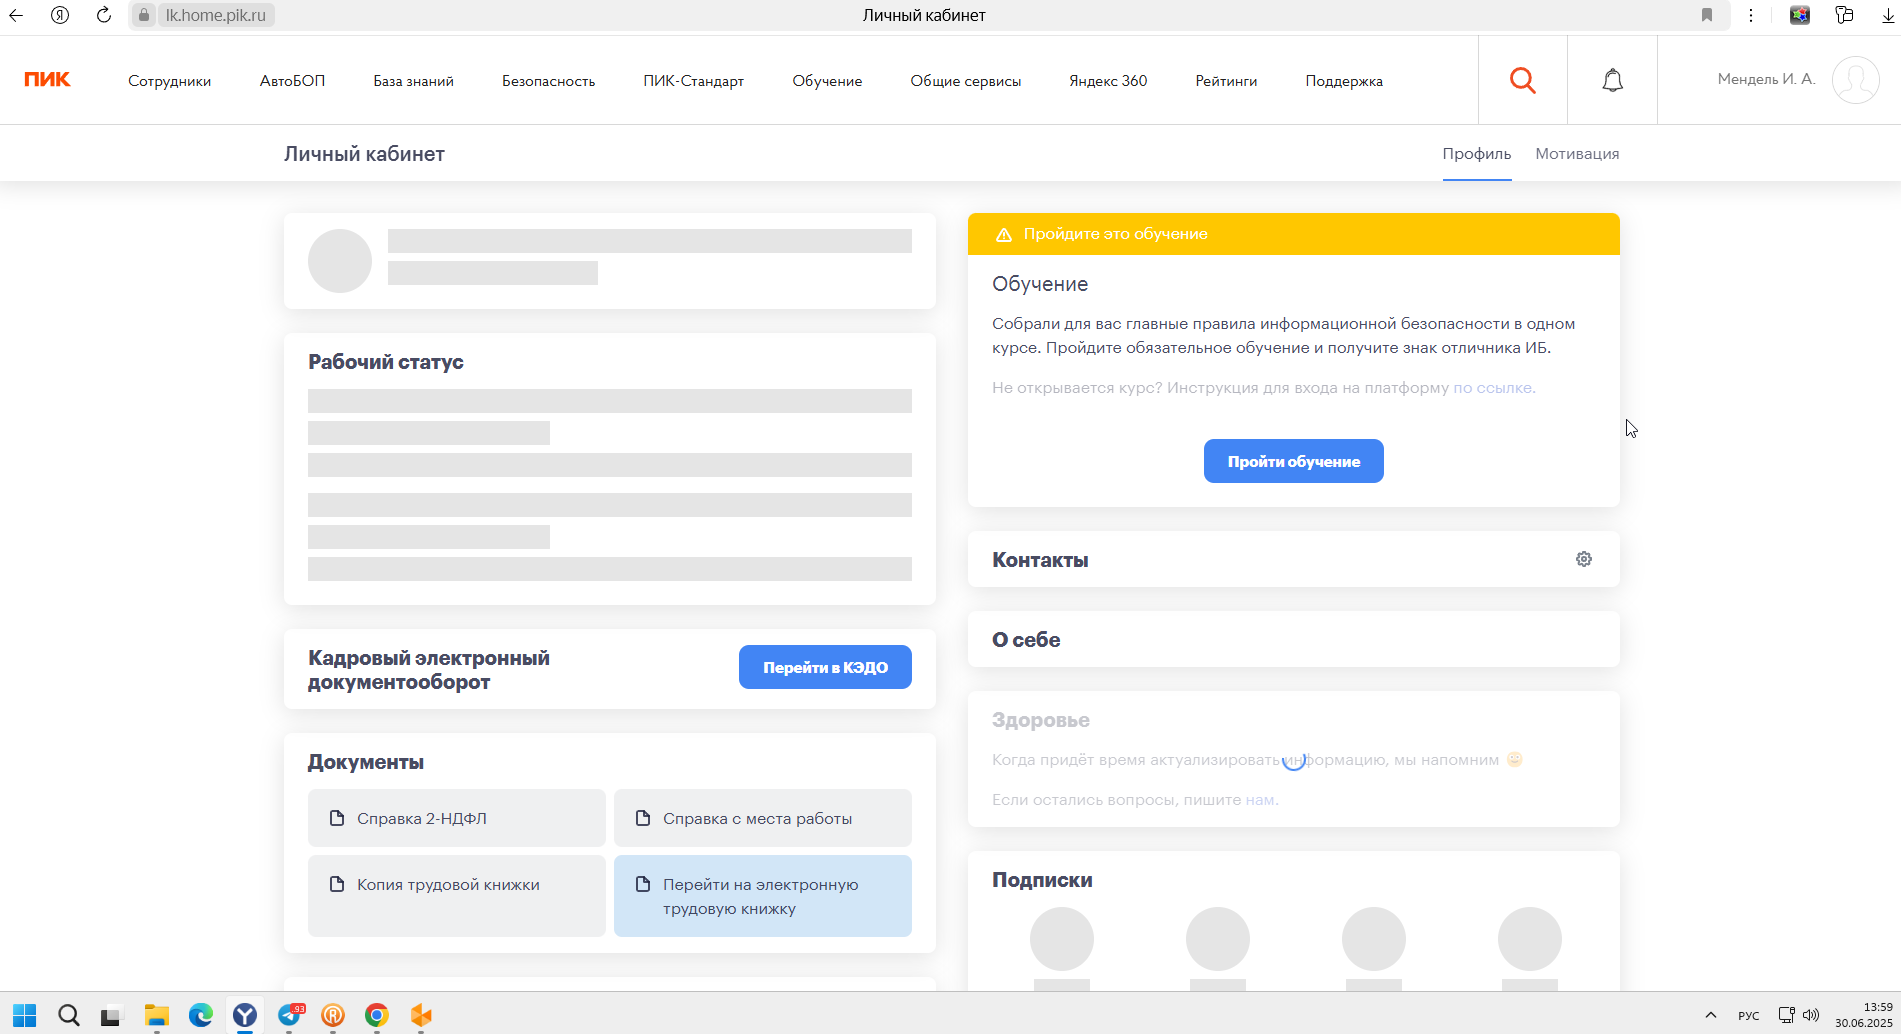Click the document icon beside Справка 2-НДФЛ
The width and height of the screenshot is (1901, 1034).
click(x=337, y=818)
